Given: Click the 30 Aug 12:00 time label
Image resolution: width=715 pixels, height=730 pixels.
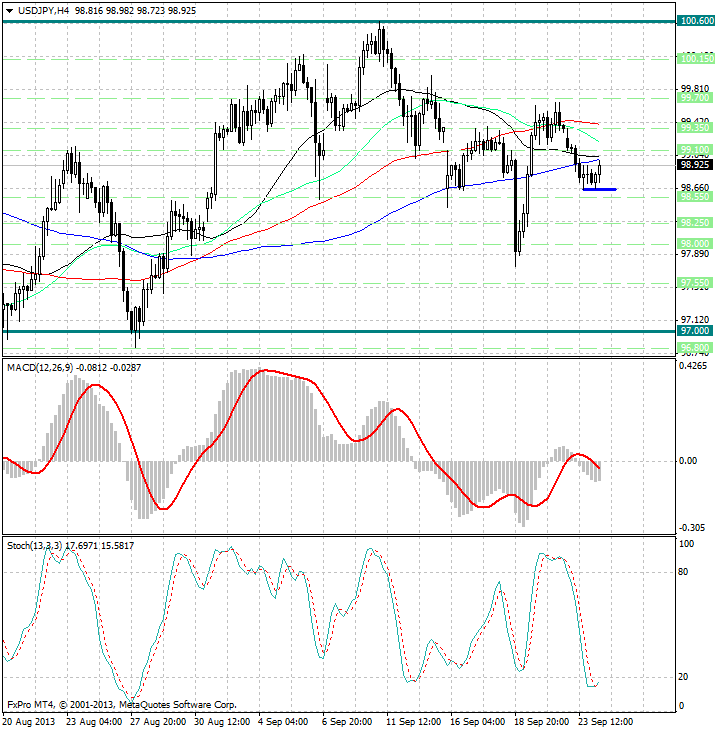Looking at the screenshot, I should pyautogui.click(x=222, y=722).
